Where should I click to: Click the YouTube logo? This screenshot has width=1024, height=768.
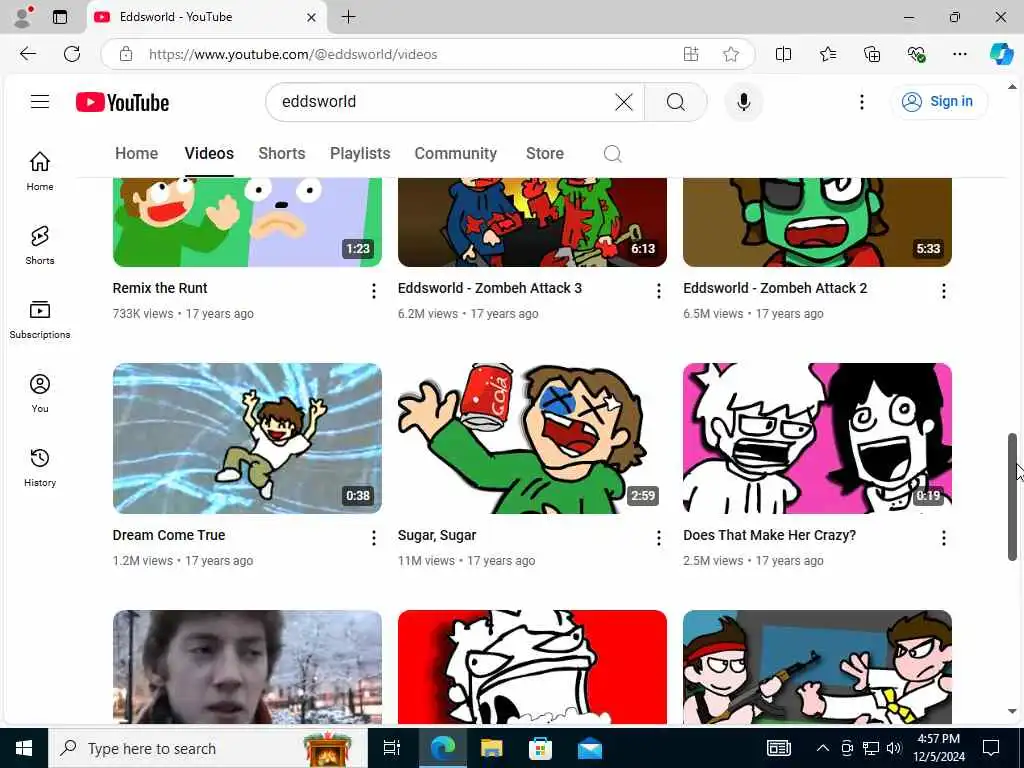tap(123, 103)
